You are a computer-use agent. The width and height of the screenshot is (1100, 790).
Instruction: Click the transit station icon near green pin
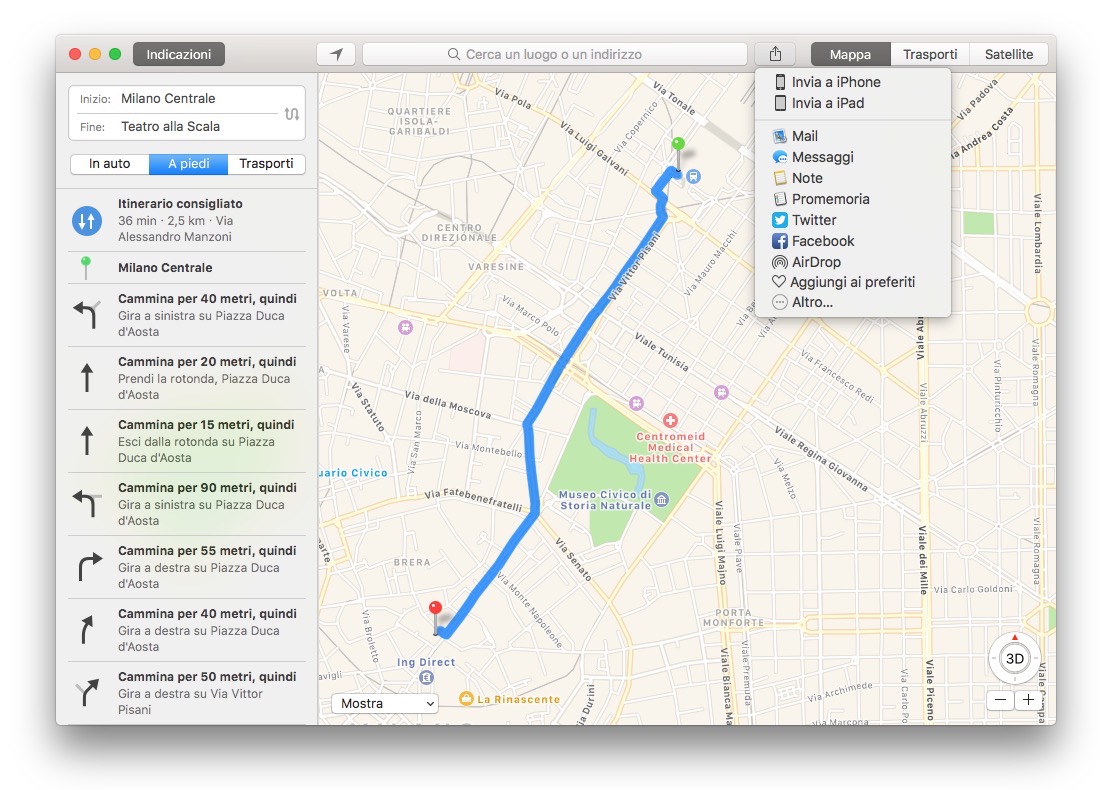(x=693, y=177)
